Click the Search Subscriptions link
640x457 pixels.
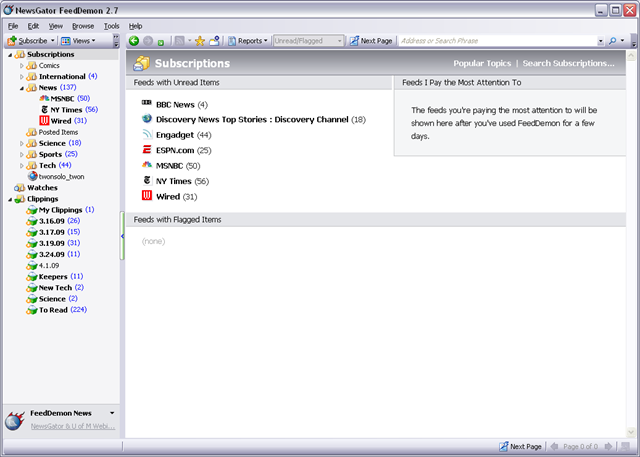tap(568, 63)
